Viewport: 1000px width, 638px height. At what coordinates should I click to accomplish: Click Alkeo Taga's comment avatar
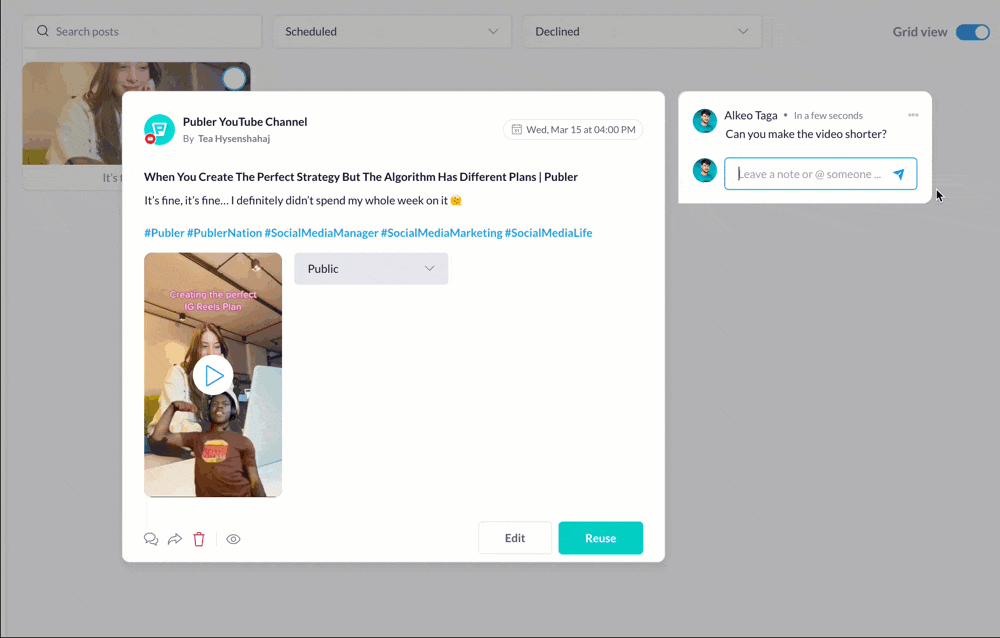(x=705, y=121)
